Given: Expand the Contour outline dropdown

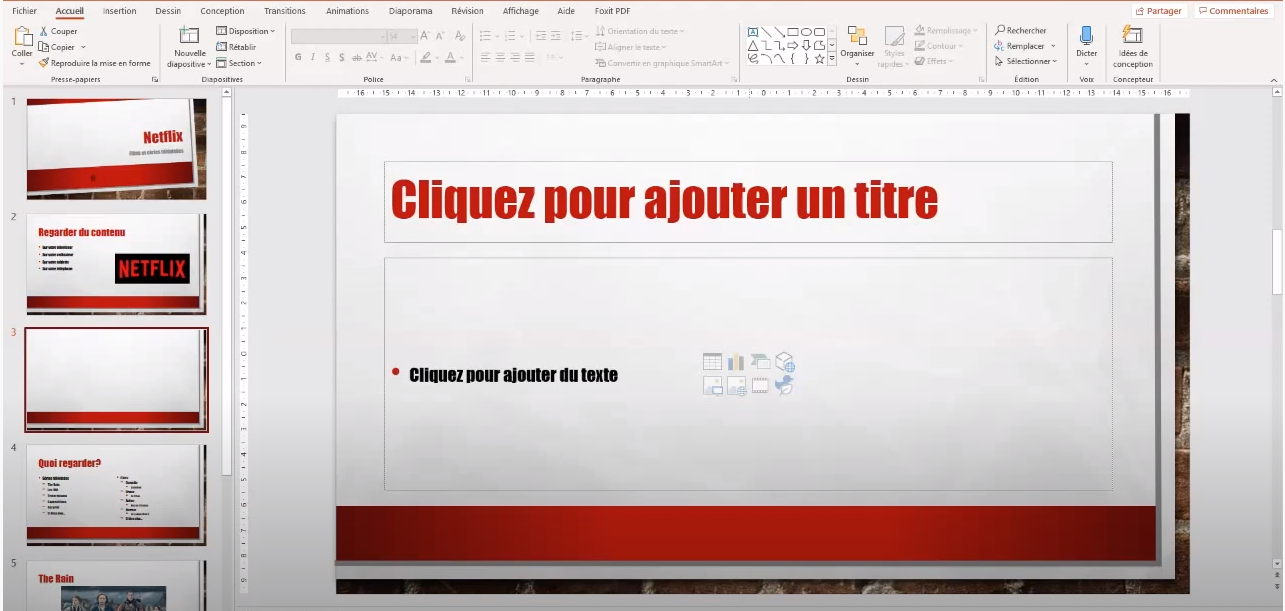Looking at the screenshot, I should [939, 46].
